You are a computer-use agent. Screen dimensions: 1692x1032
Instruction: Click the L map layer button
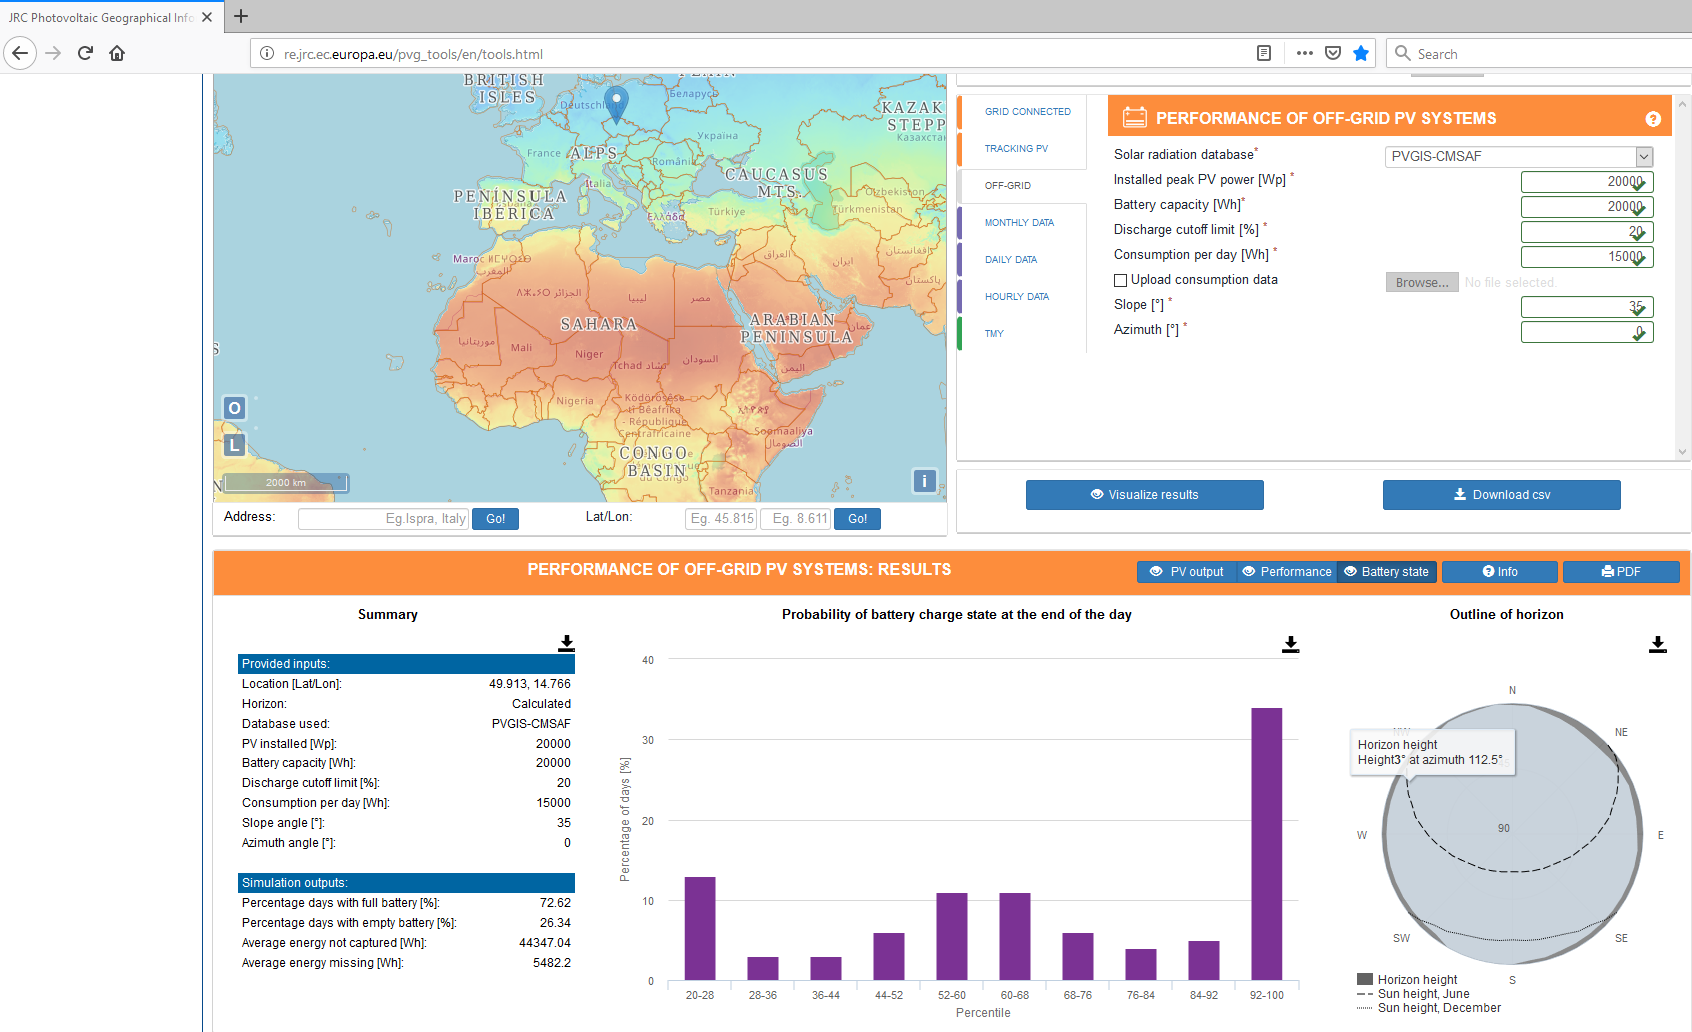[234, 445]
